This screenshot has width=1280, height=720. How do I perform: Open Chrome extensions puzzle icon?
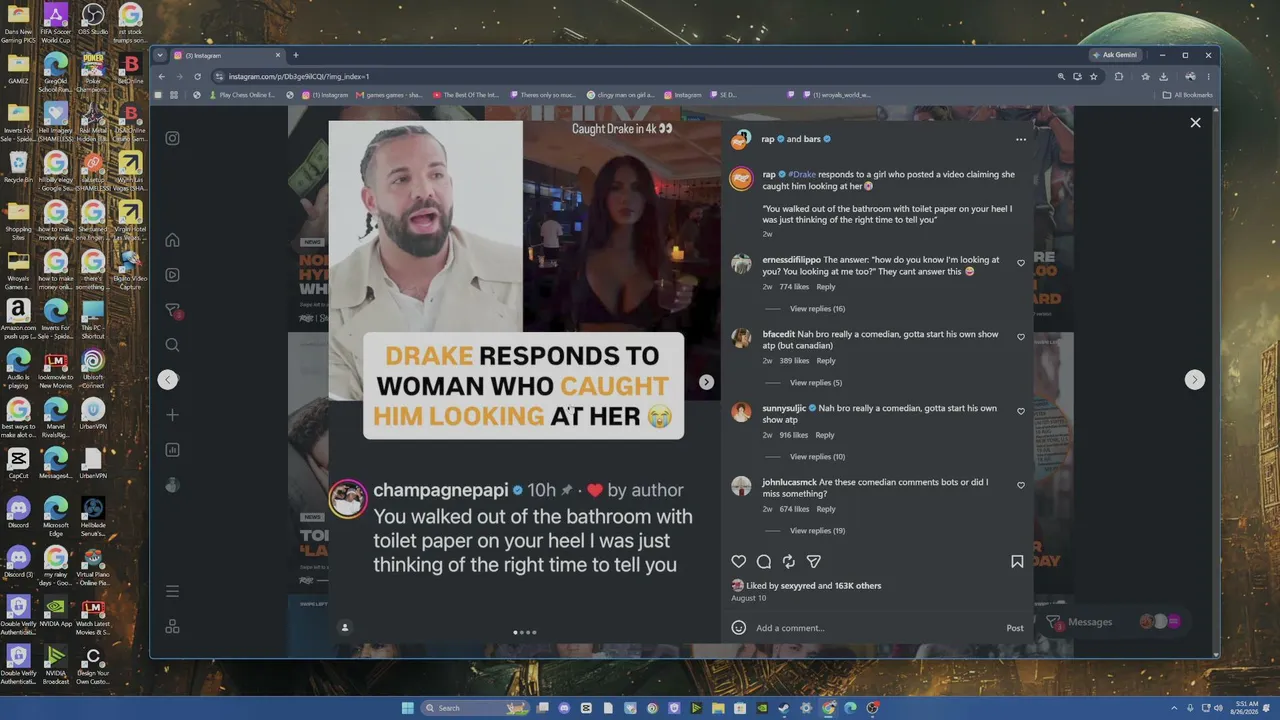[x=1119, y=76]
